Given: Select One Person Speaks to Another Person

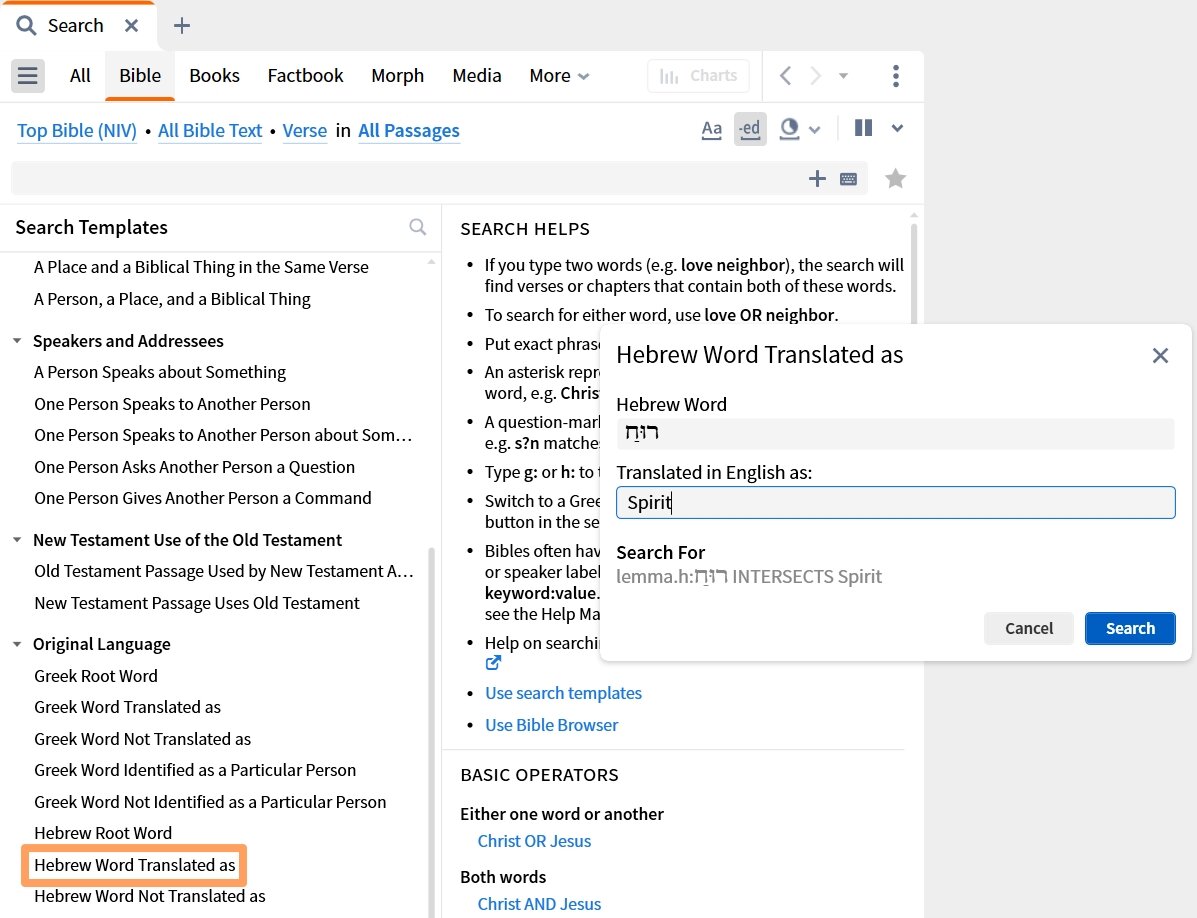Looking at the screenshot, I should tap(173, 404).
